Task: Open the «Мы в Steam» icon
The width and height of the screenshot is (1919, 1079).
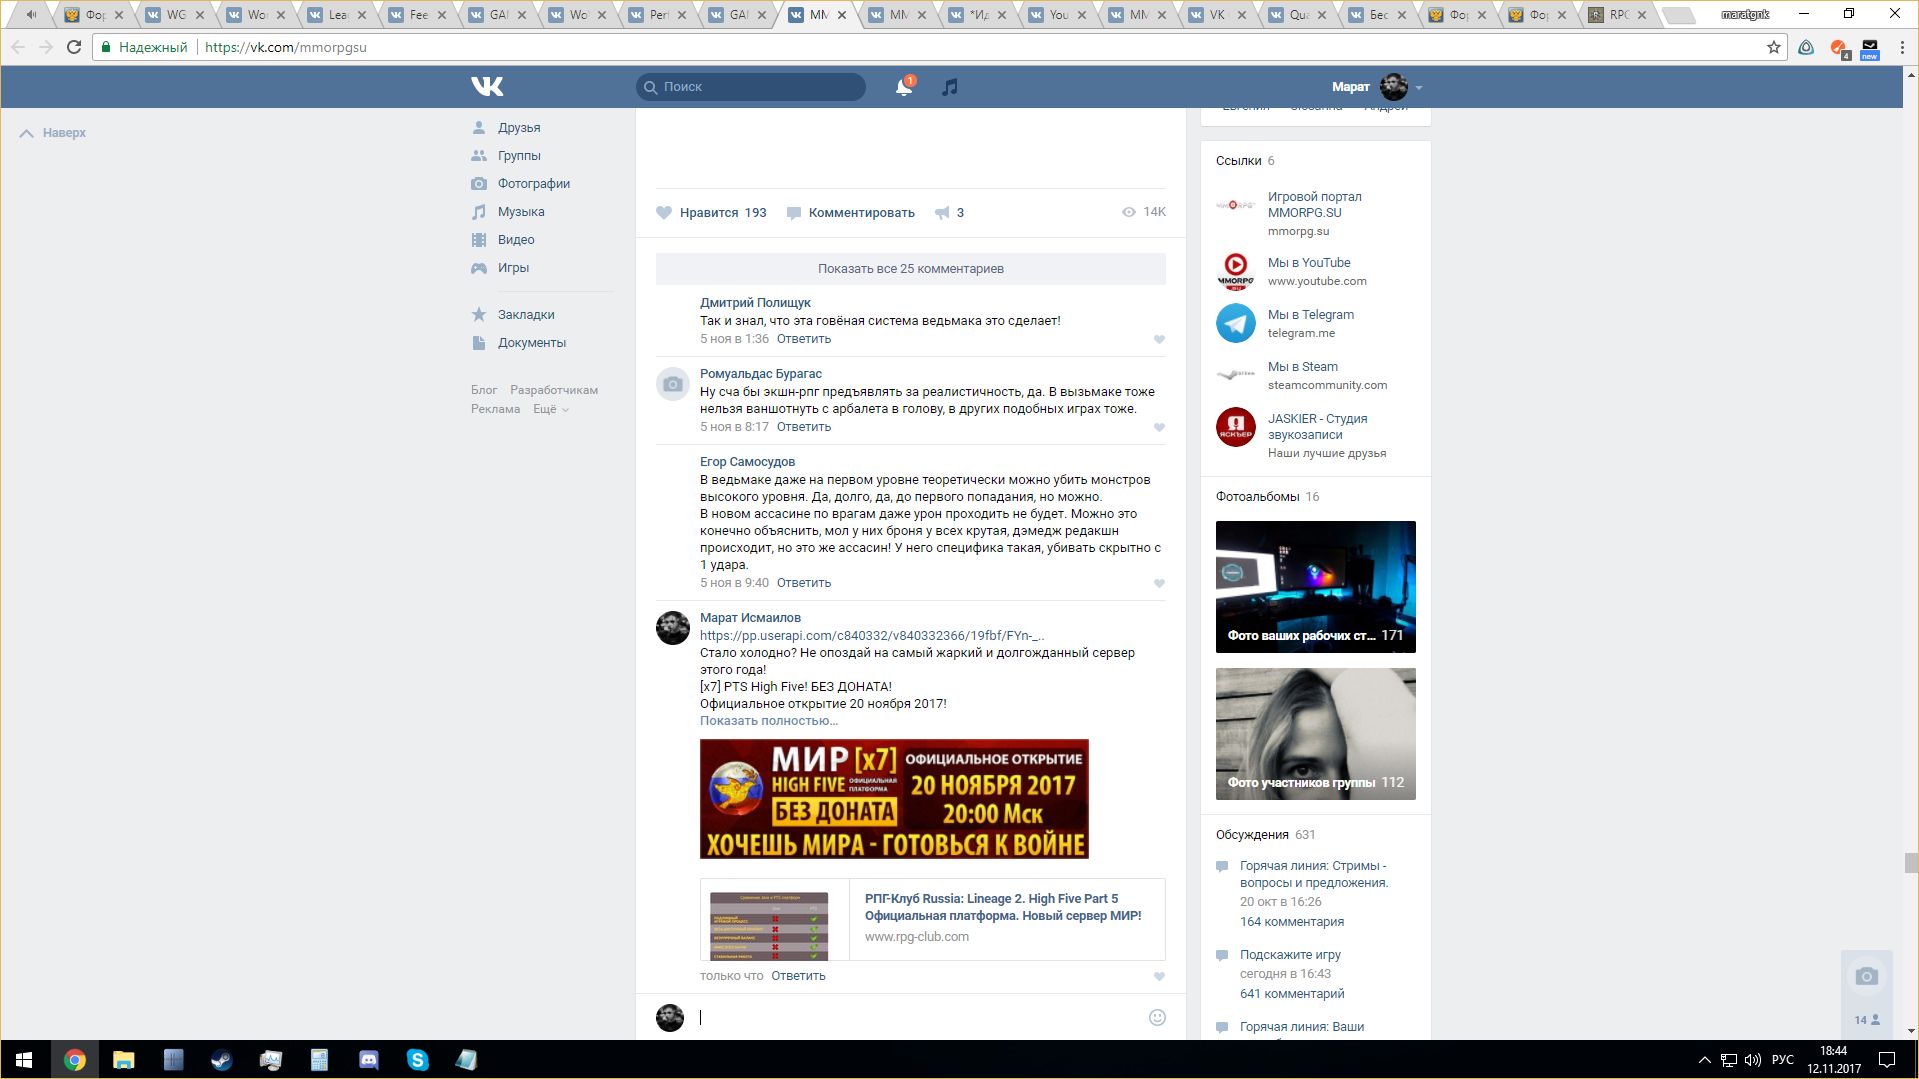Action: (1236, 375)
